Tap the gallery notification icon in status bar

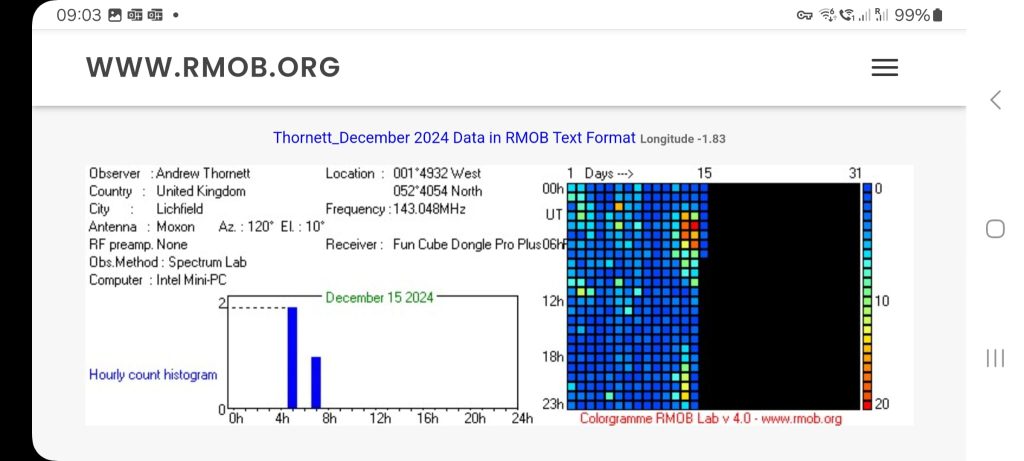(115, 15)
